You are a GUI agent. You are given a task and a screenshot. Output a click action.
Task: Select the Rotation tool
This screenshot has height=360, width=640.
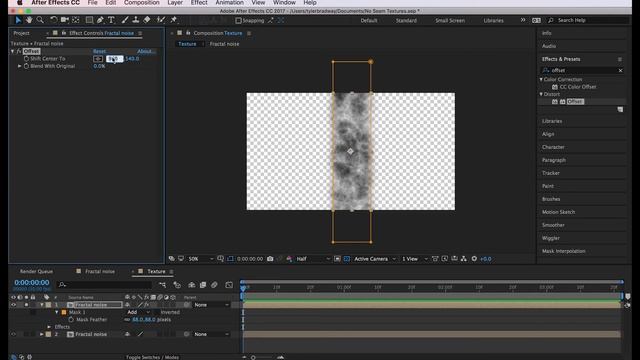point(53,20)
